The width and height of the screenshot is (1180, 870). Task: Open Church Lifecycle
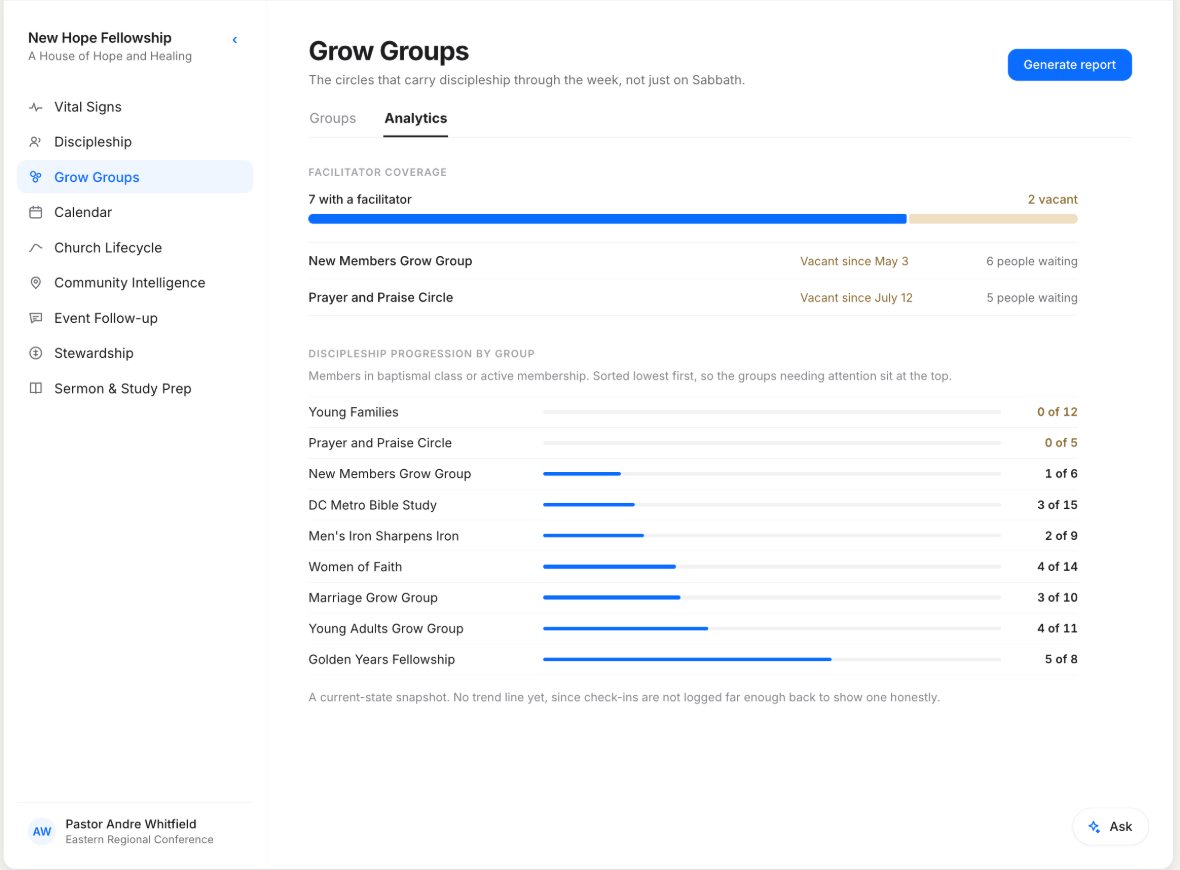[x=135, y=248]
